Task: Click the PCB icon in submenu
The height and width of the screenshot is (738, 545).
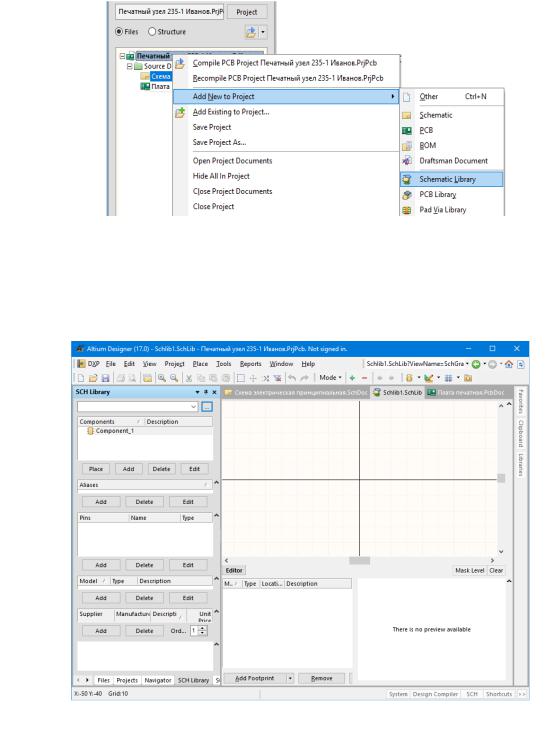Action: click(407, 130)
